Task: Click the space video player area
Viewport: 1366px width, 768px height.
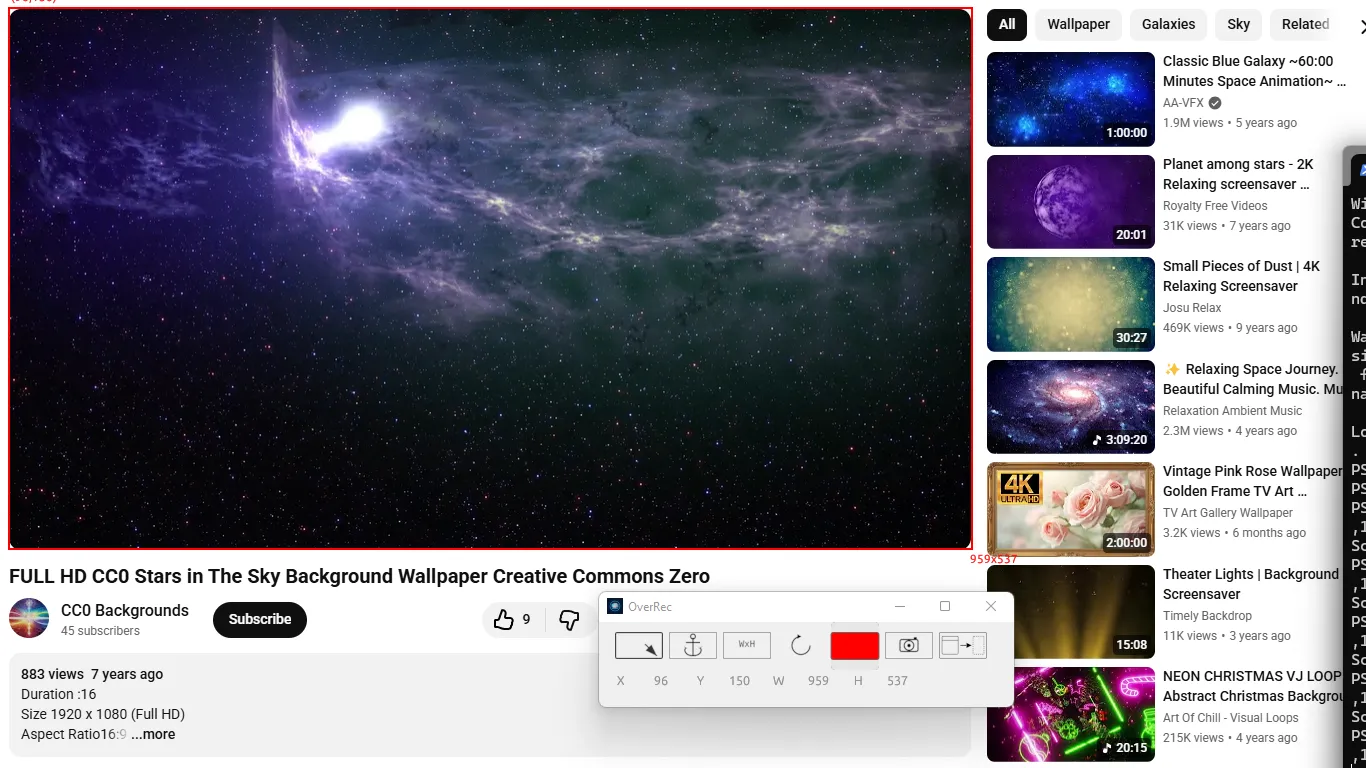Action: 490,279
